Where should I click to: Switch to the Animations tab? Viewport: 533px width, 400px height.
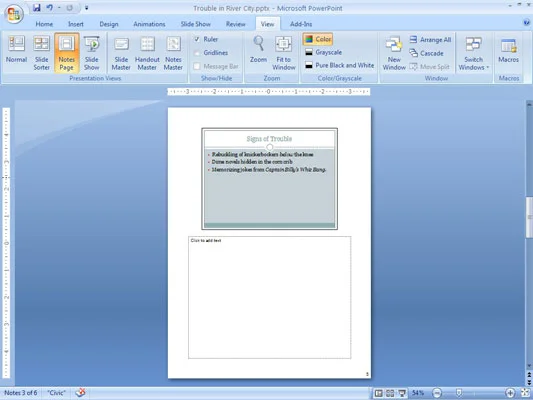(x=149, y=24)
